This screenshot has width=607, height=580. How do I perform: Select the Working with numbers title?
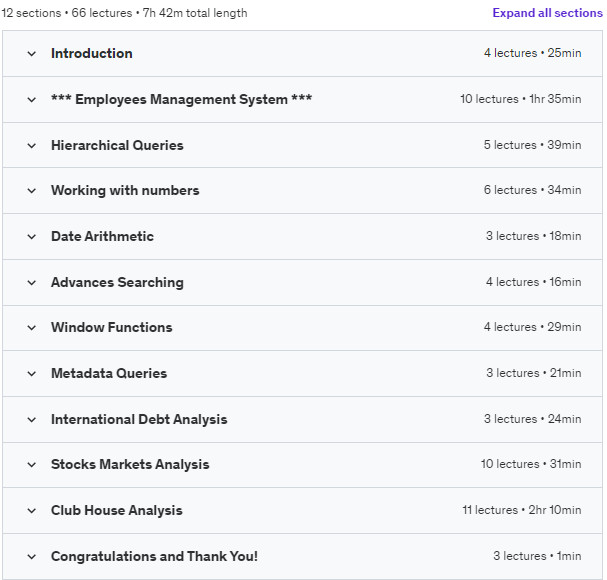pos(125,190)
